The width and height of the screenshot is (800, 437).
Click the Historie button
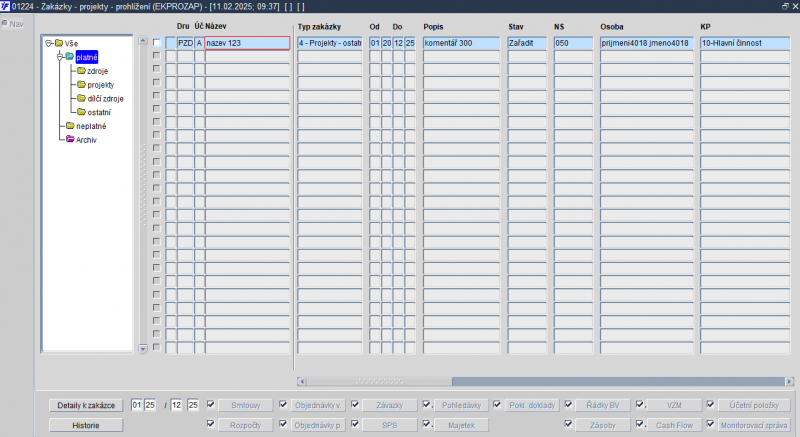tap(86, 425)
